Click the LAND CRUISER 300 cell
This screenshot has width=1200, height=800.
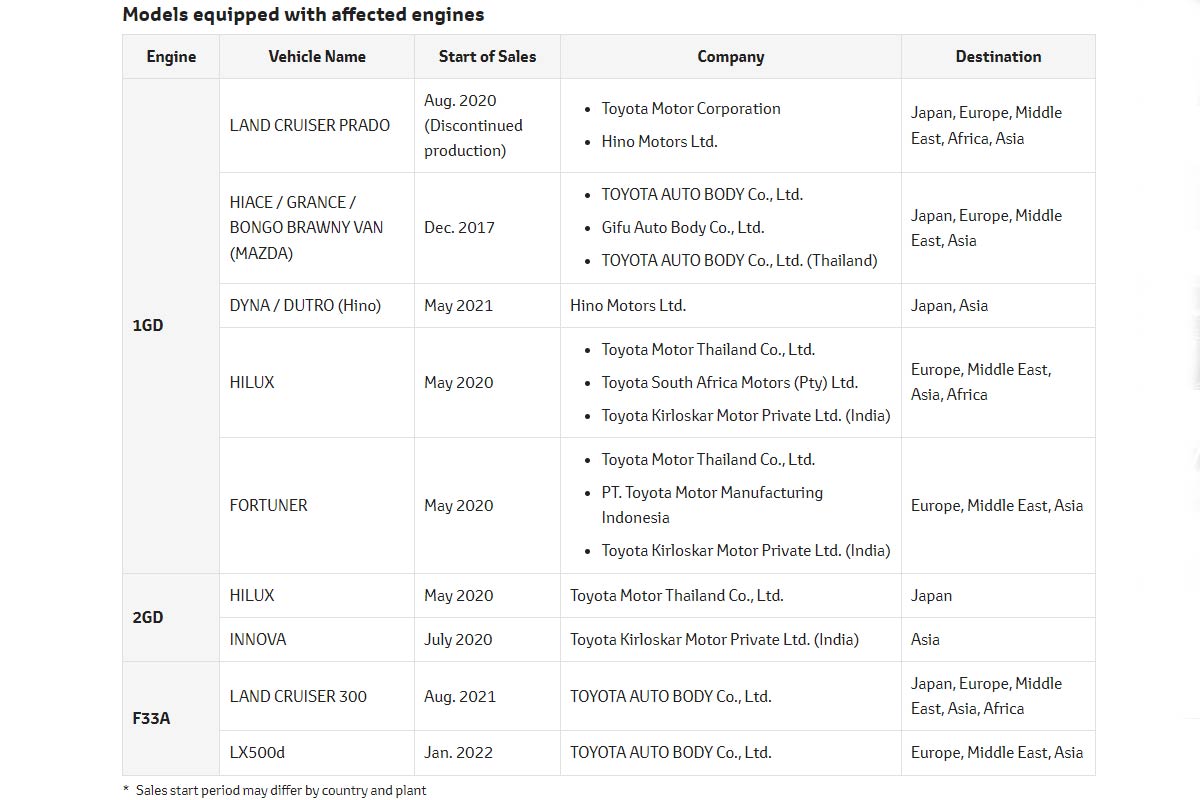pyautogui.click(x=298, y=696)
